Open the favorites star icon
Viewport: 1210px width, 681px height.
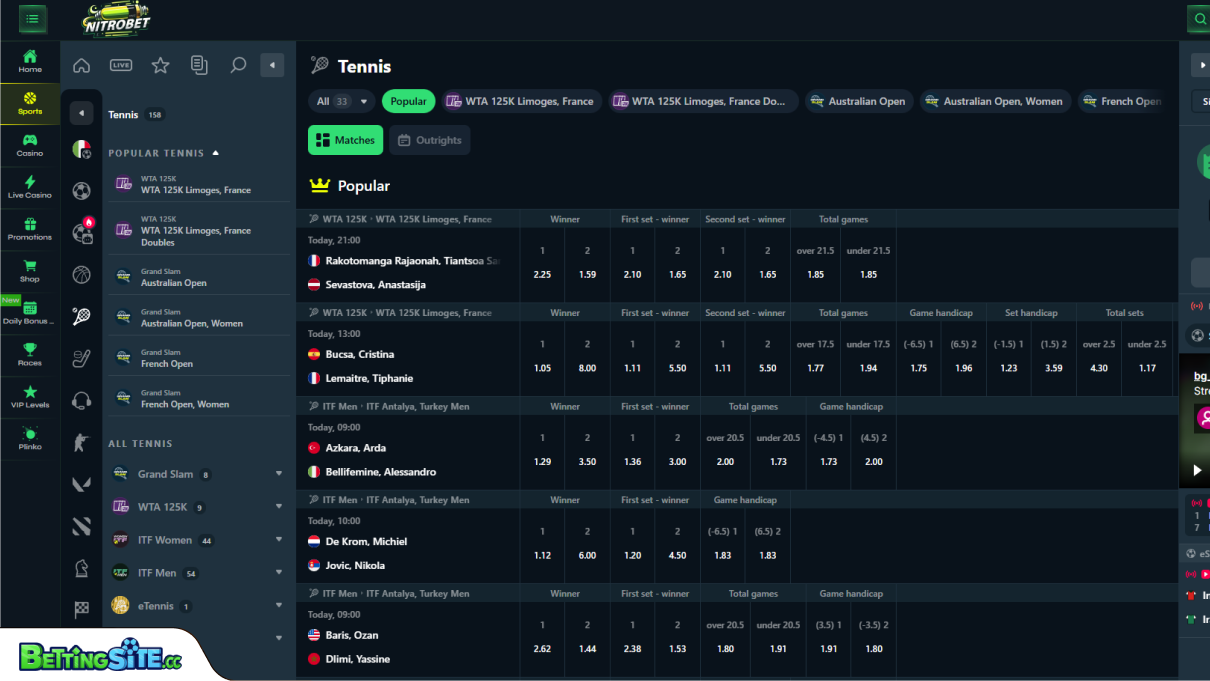(x=160, y=64)
